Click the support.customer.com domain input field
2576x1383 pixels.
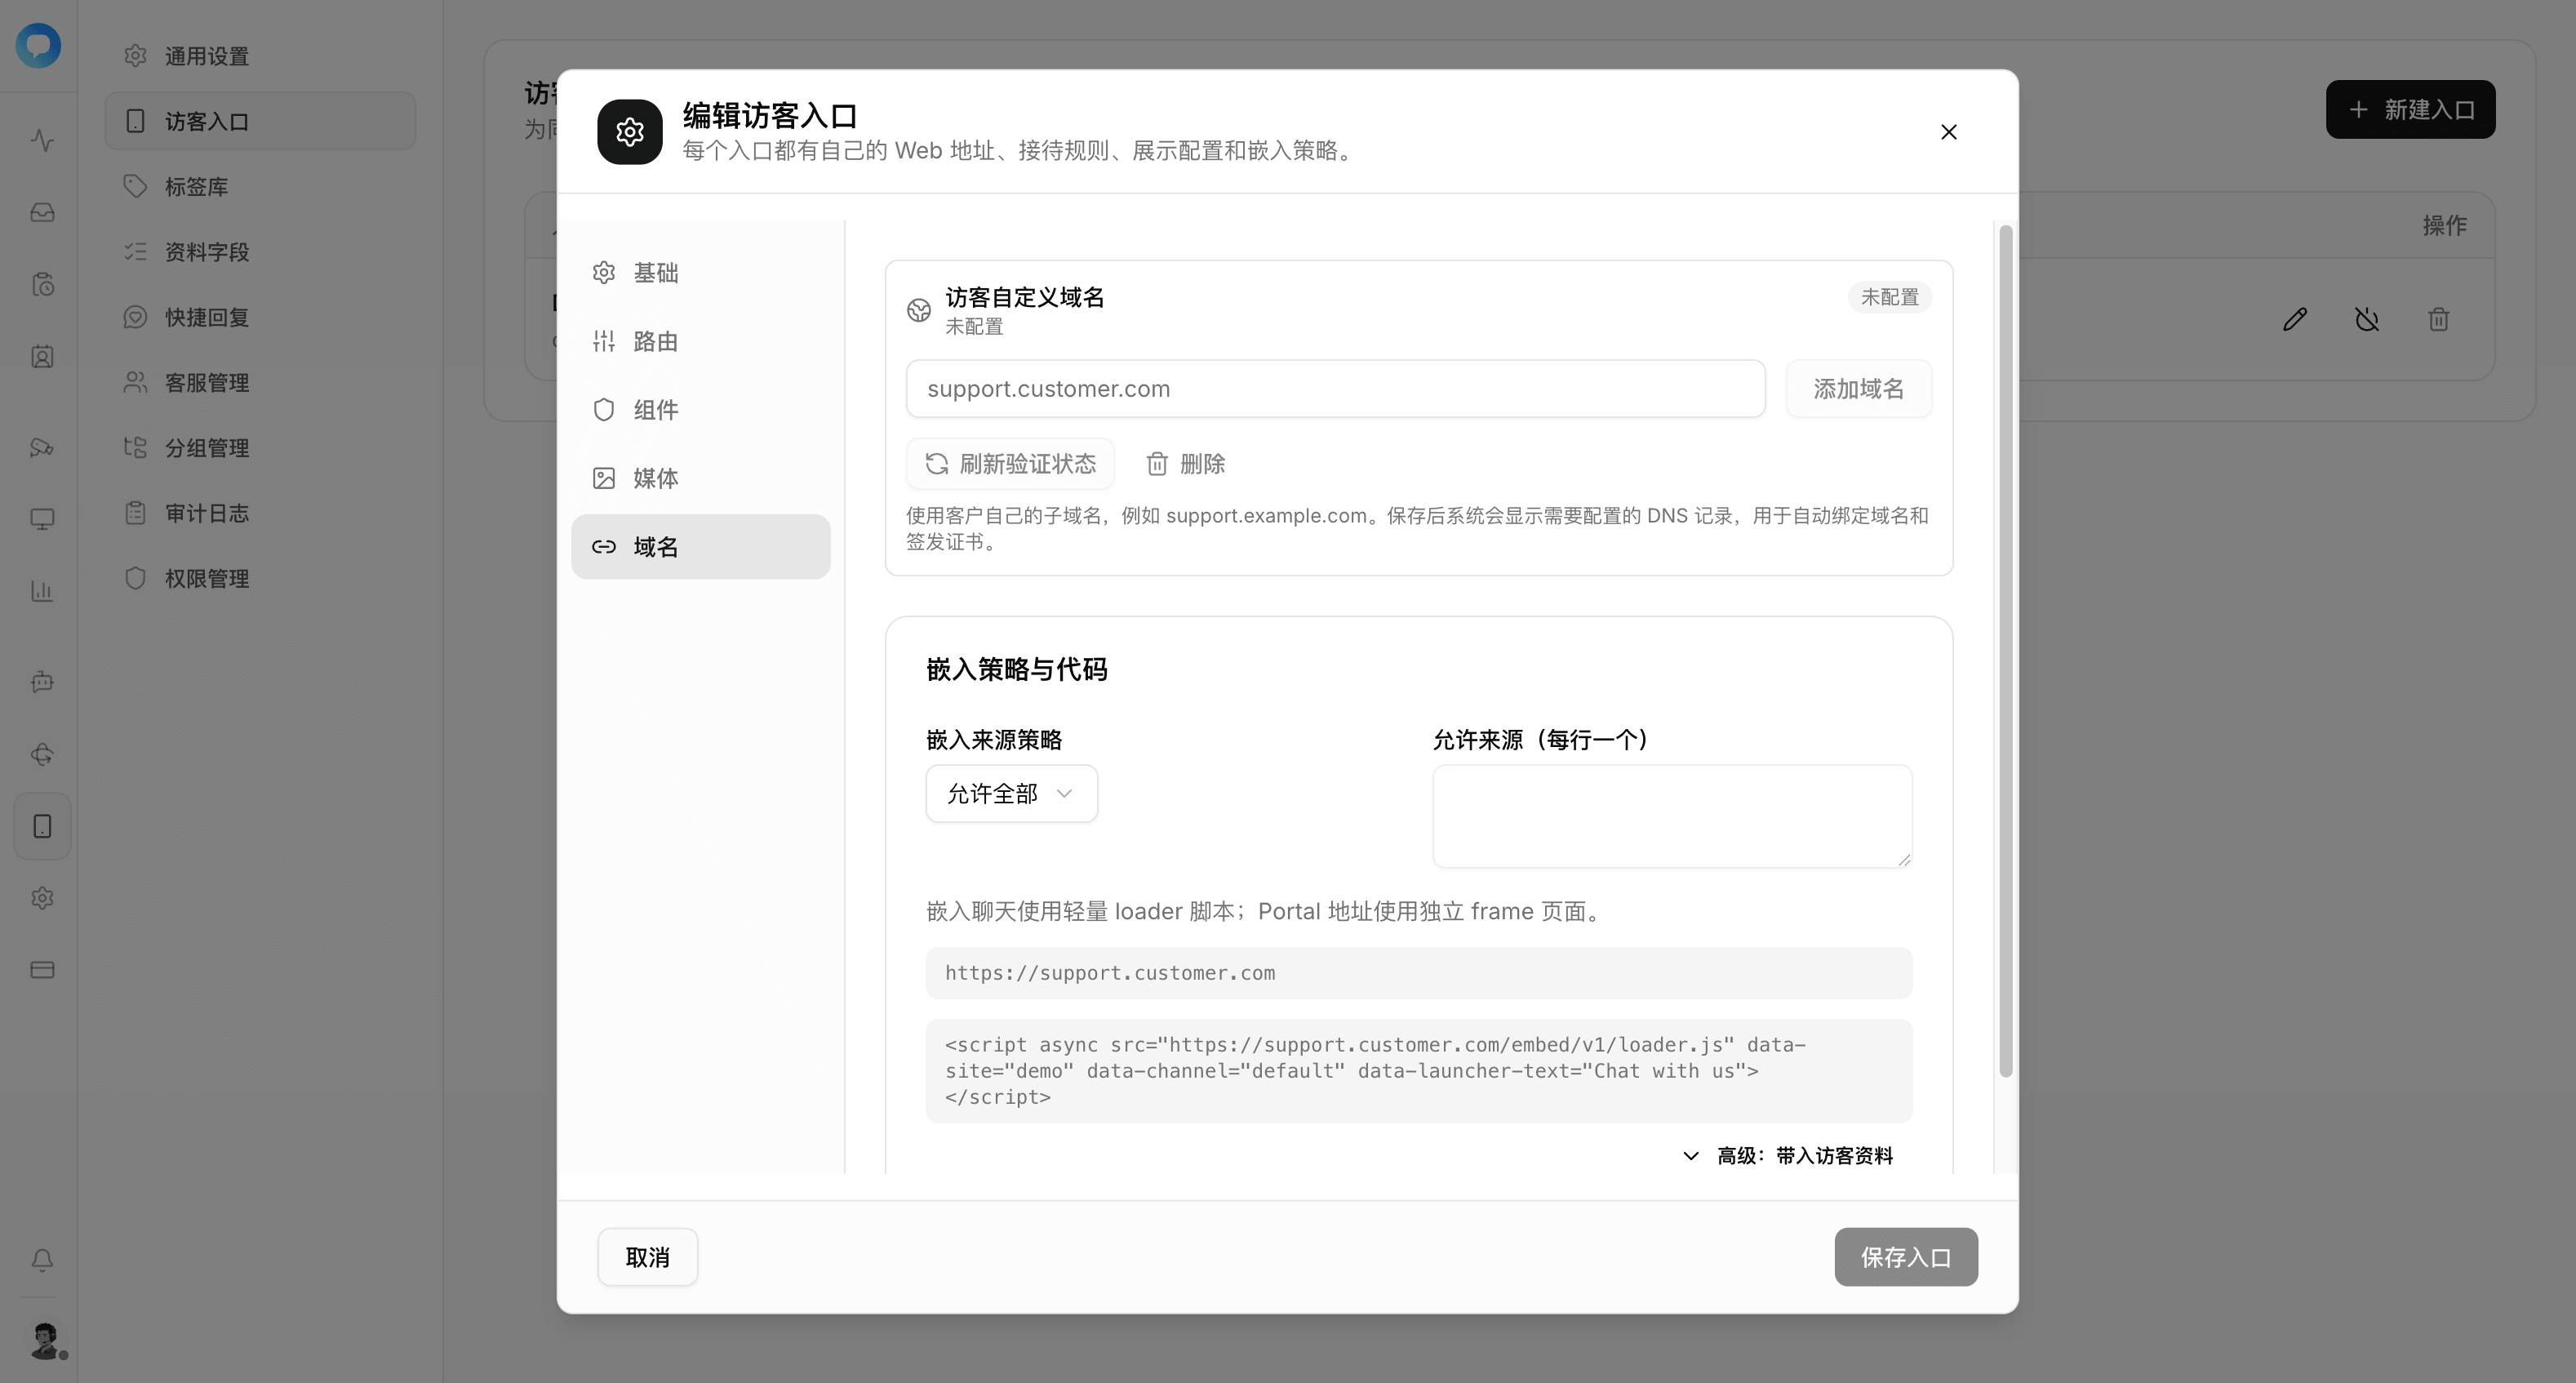[1335, 389]
